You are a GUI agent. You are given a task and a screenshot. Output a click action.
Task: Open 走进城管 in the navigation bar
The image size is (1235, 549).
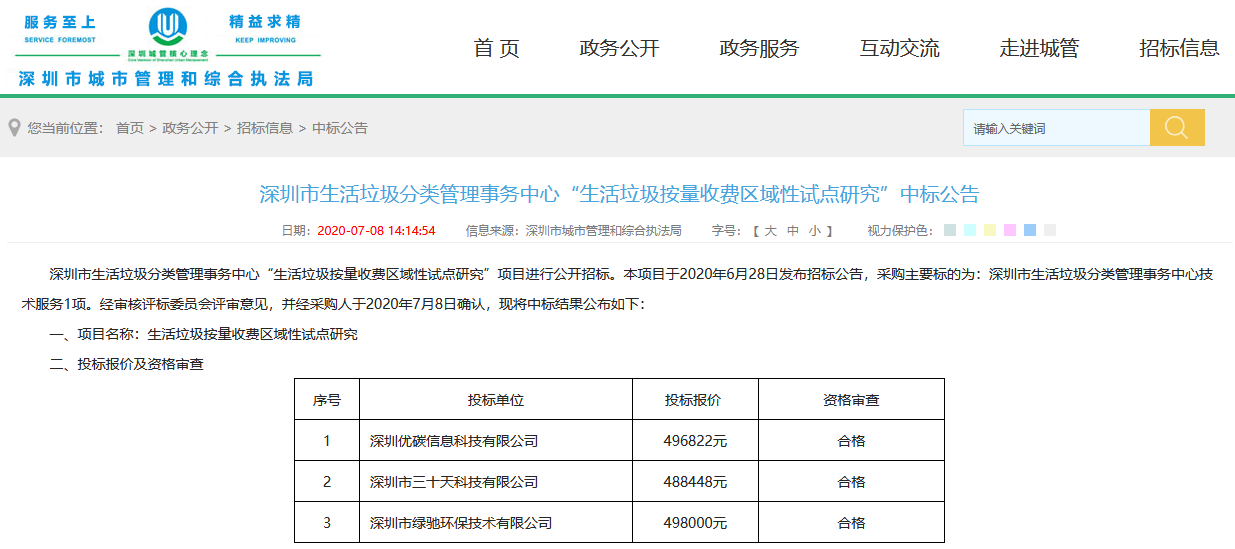pyautogui.click(x=1039, y=48)
